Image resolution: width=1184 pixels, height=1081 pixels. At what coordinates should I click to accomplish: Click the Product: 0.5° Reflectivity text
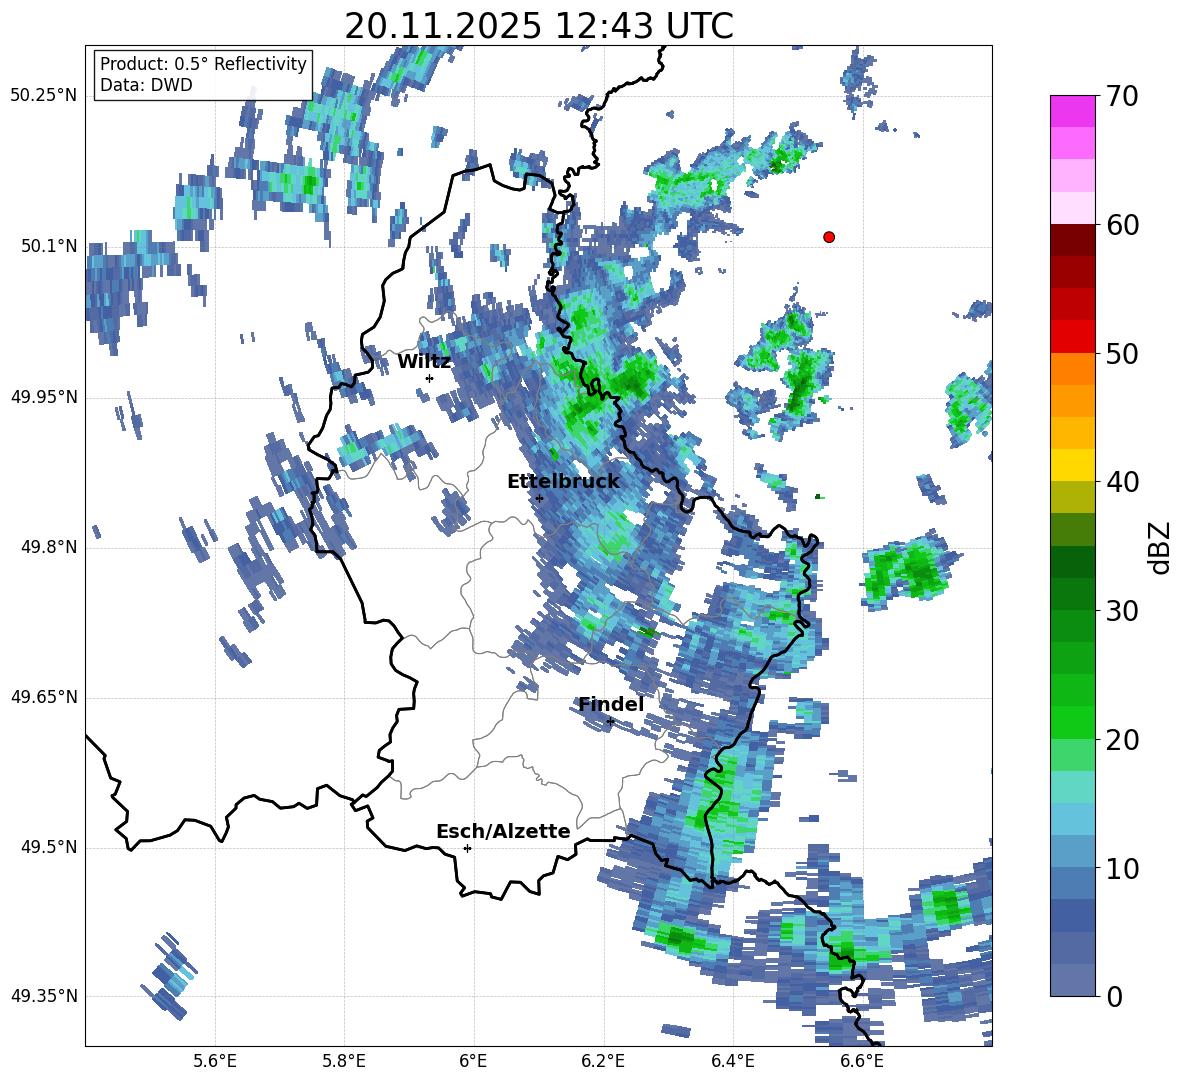tap(203, 64)
